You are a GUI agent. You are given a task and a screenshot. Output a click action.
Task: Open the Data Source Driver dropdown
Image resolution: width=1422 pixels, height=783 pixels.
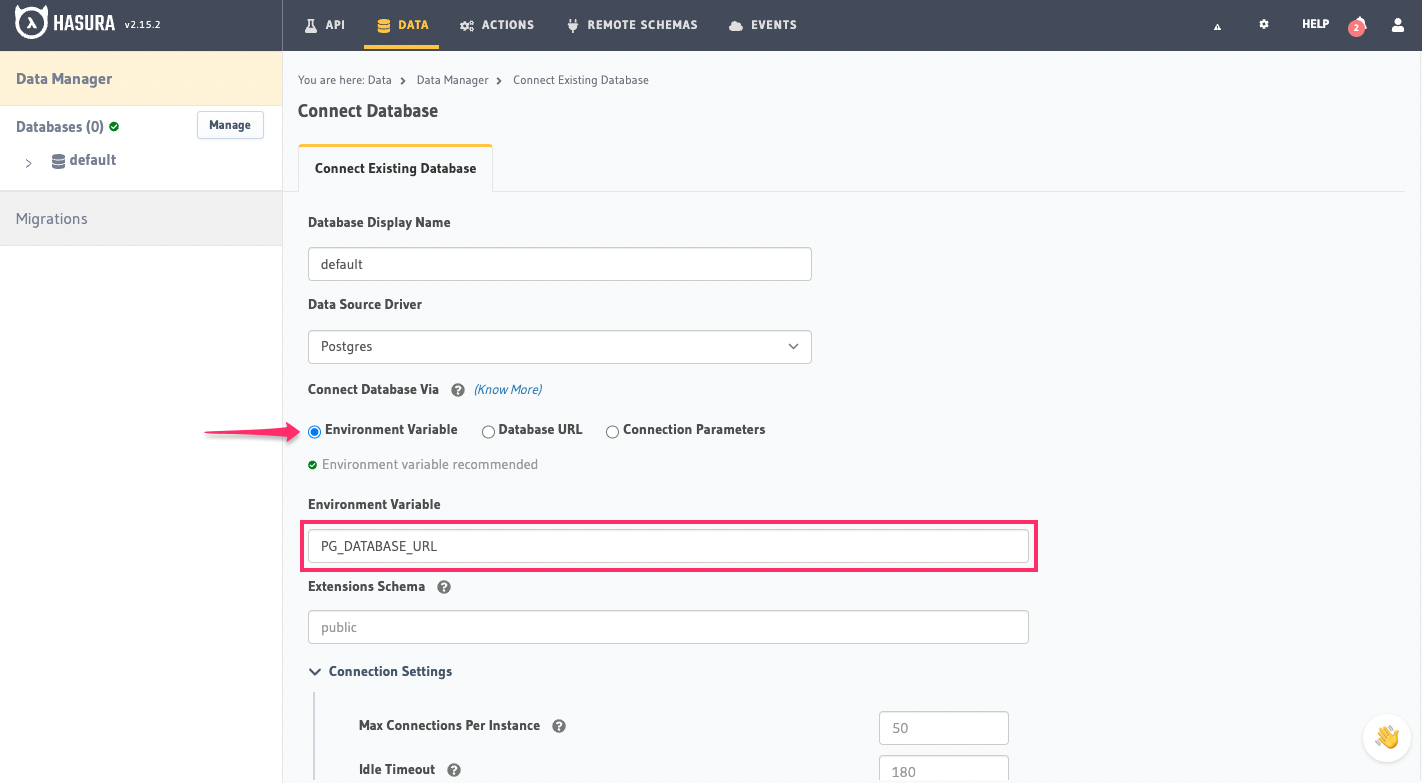(559, 347)
